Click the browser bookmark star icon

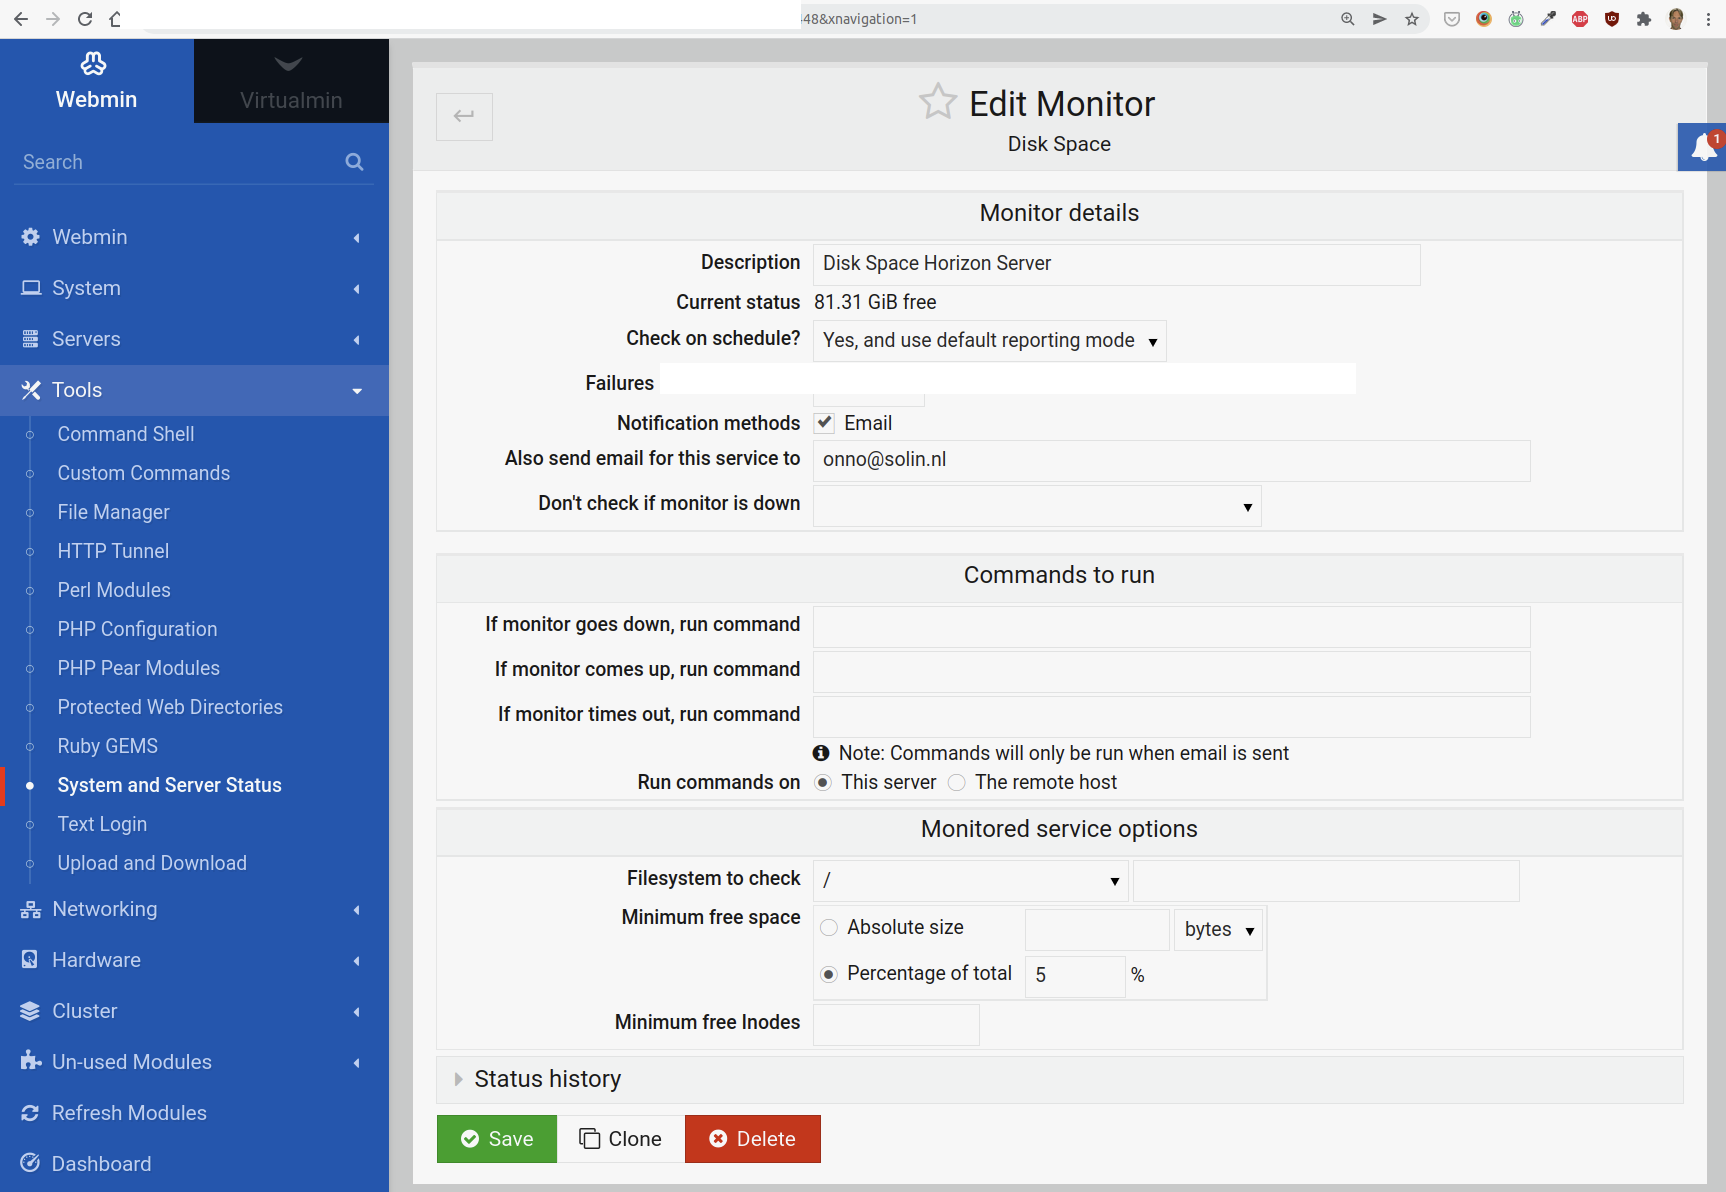1411,19
